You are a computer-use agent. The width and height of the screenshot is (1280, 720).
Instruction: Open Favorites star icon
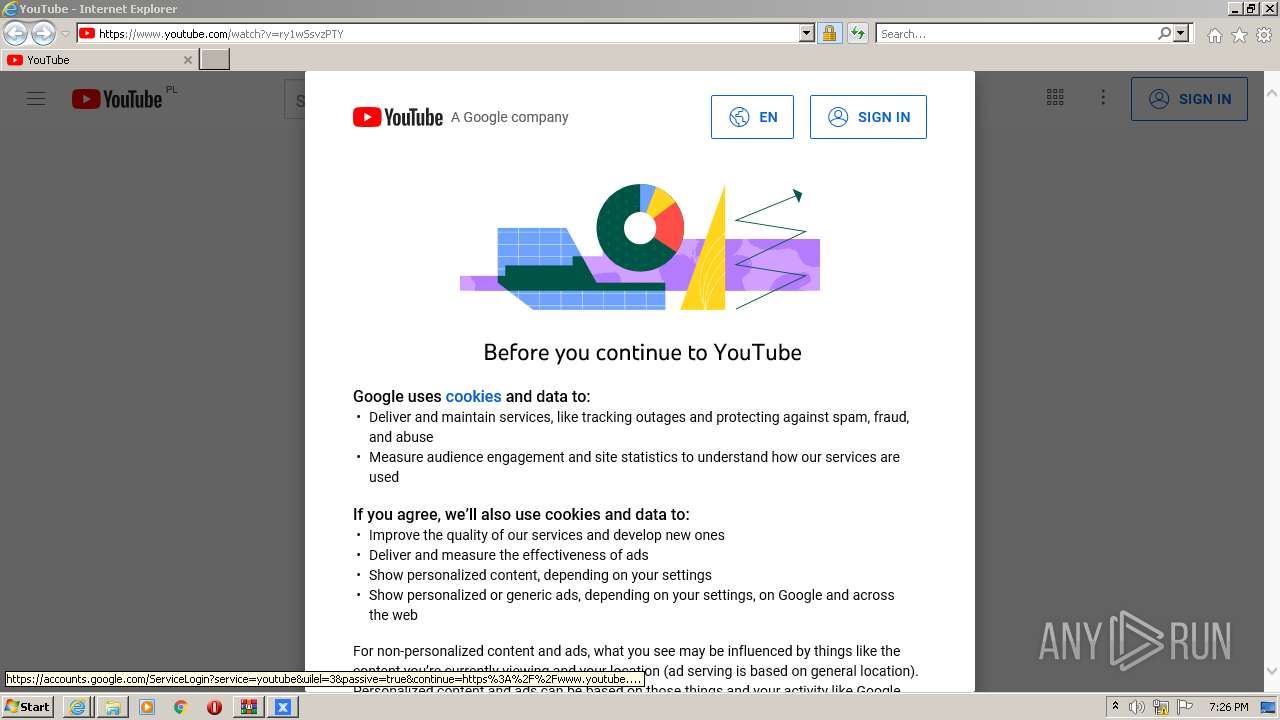[1239, 35]
